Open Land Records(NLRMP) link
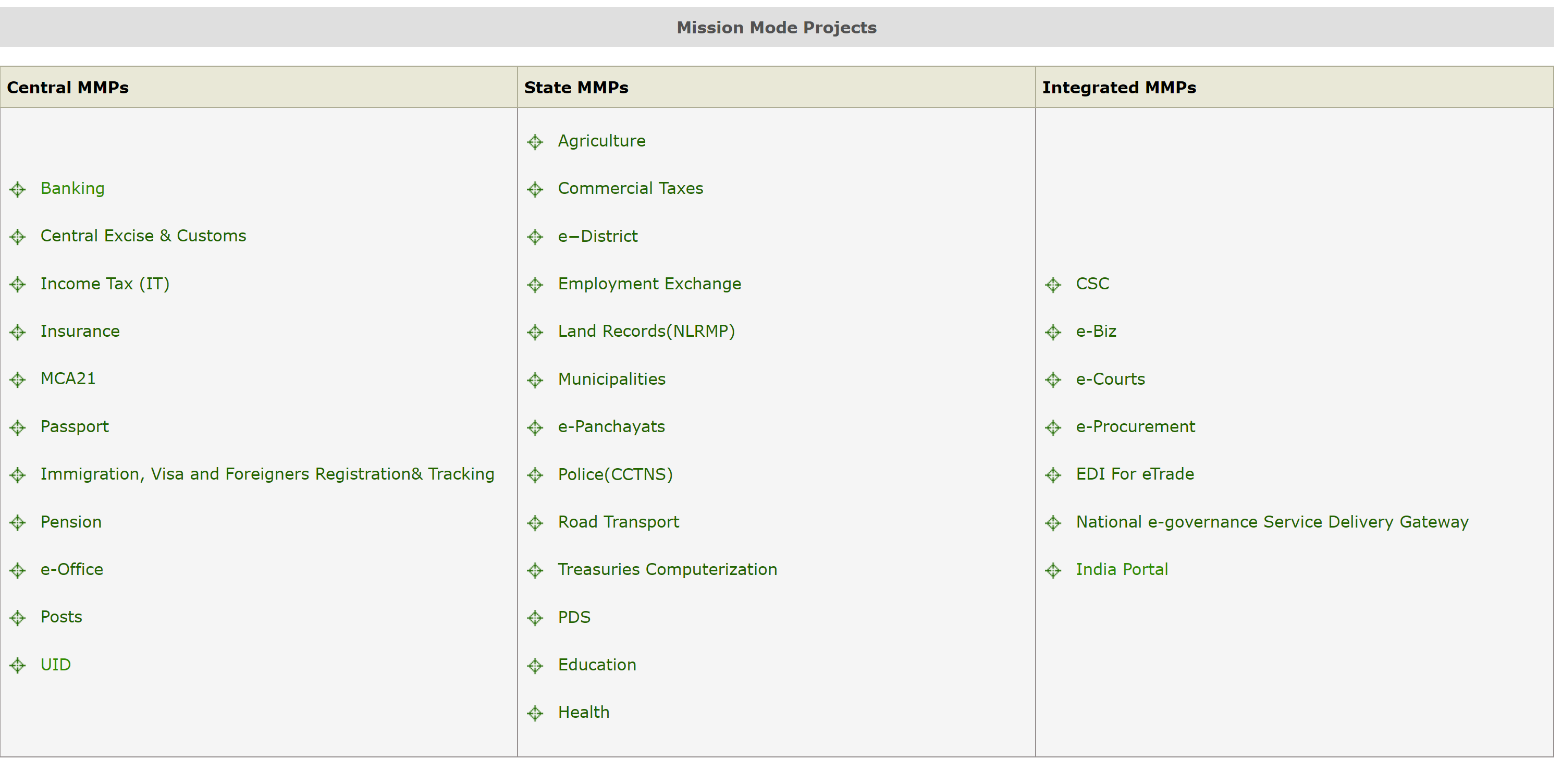Screen dimensions: 1562x759 [x=646, y=331]
